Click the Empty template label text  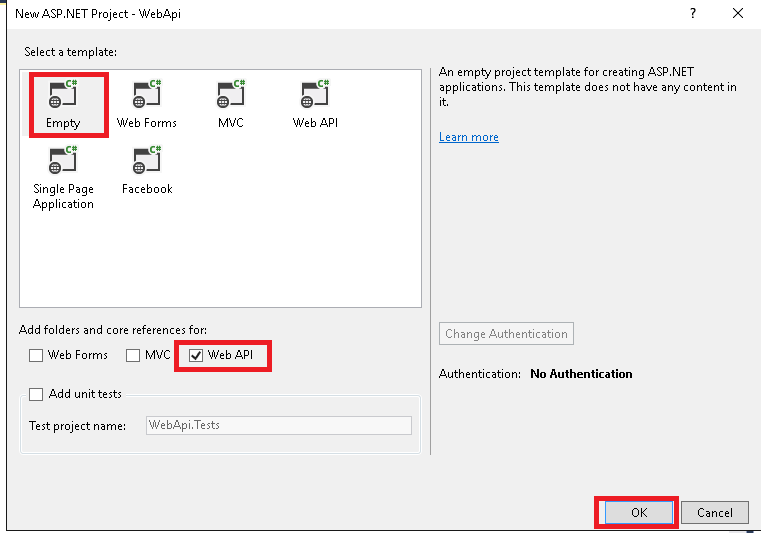63,123
